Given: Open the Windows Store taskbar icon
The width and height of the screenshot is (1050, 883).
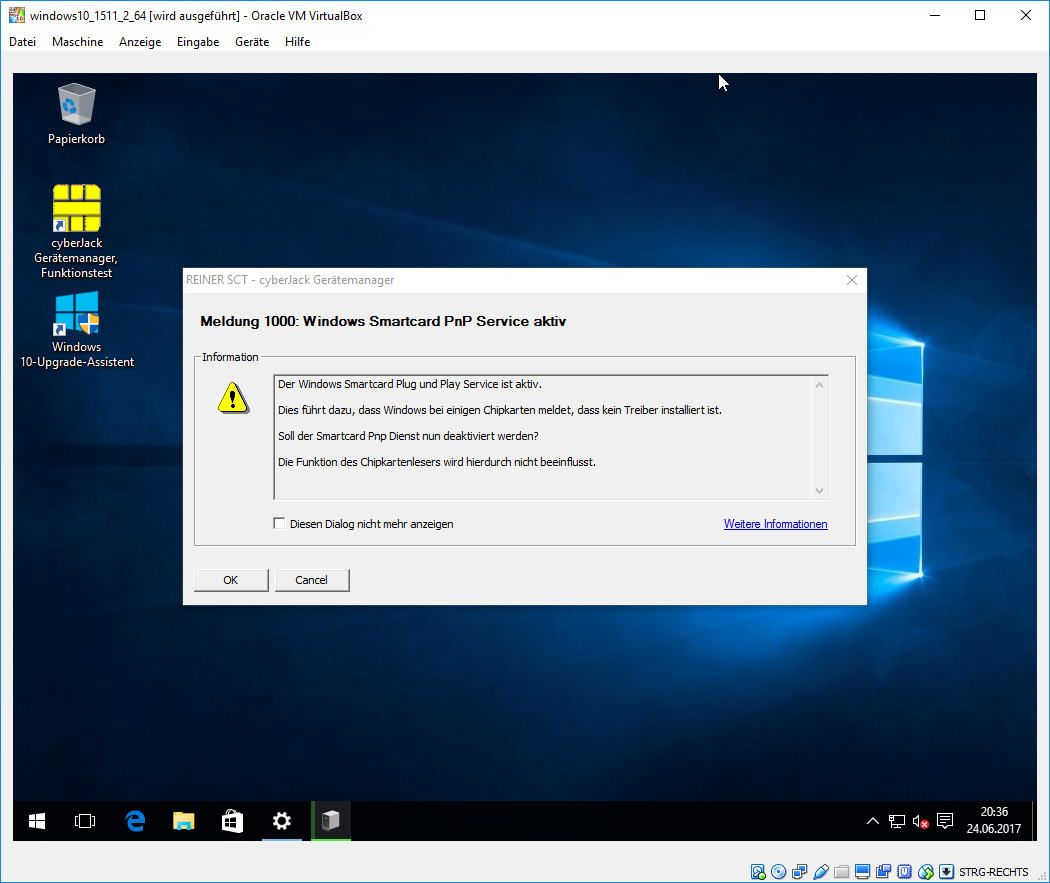Looking at the screenshot, I should [232, 821].
